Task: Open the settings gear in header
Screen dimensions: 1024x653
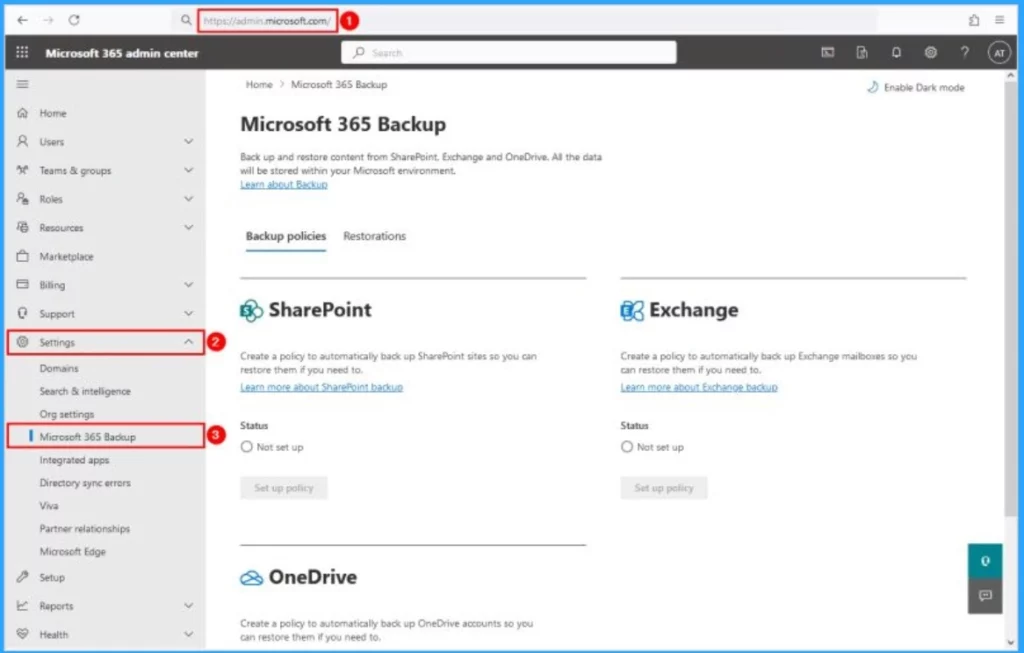Action: 931,52
